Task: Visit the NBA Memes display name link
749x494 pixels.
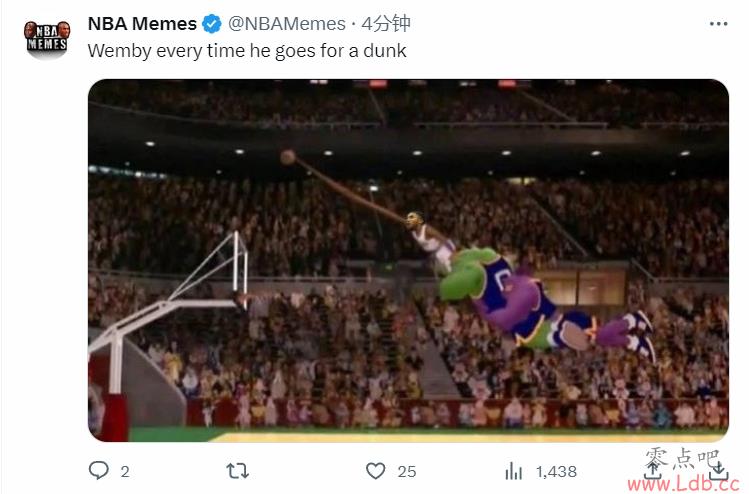Action: click(142, 23)
